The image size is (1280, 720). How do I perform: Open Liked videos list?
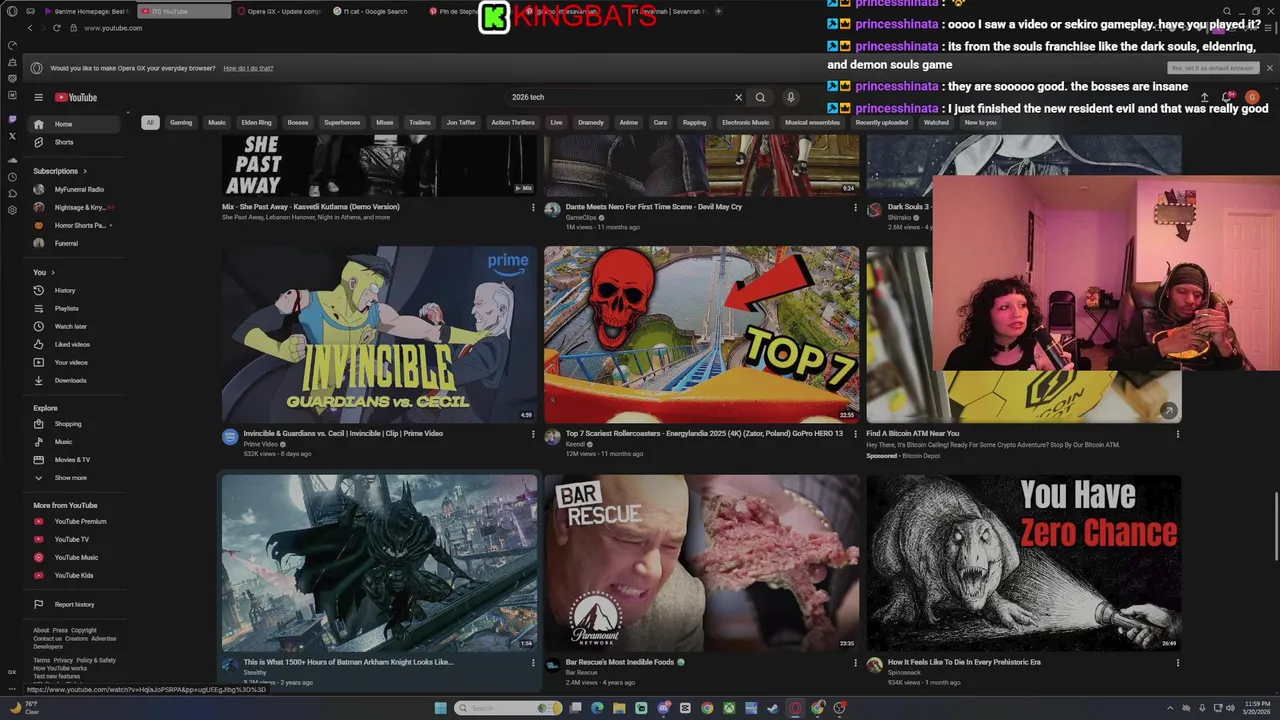75,344
